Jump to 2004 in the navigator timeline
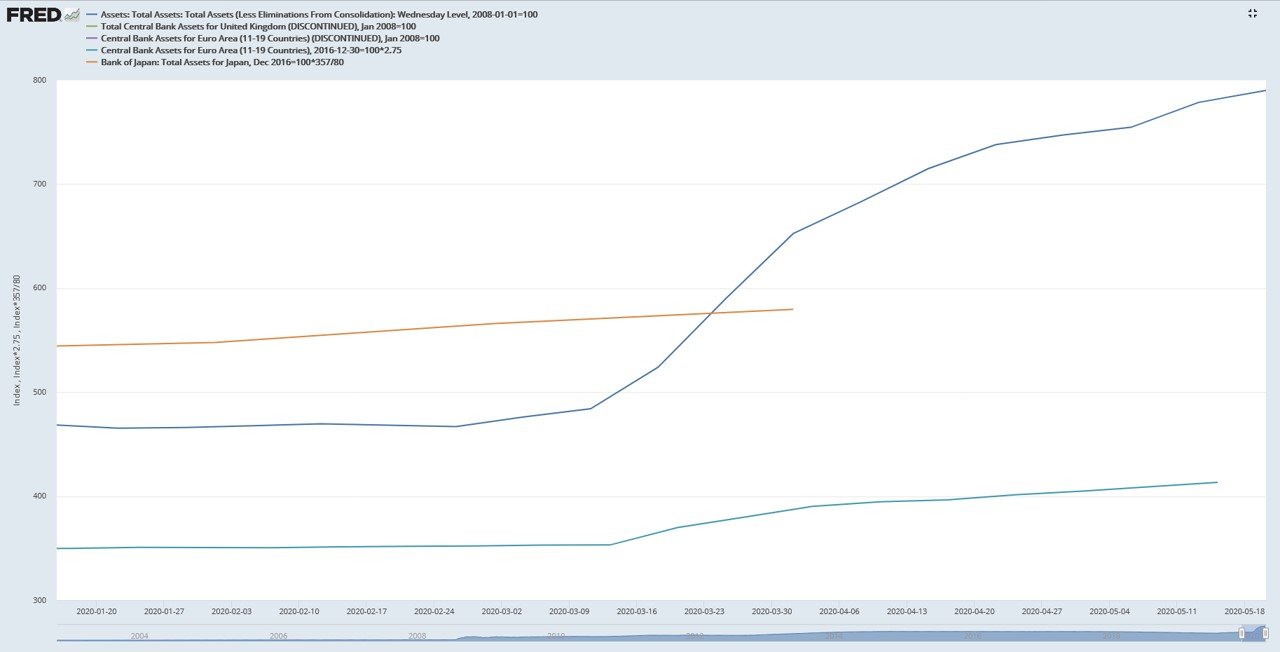The image size is (1280, 652). [139, 635]
